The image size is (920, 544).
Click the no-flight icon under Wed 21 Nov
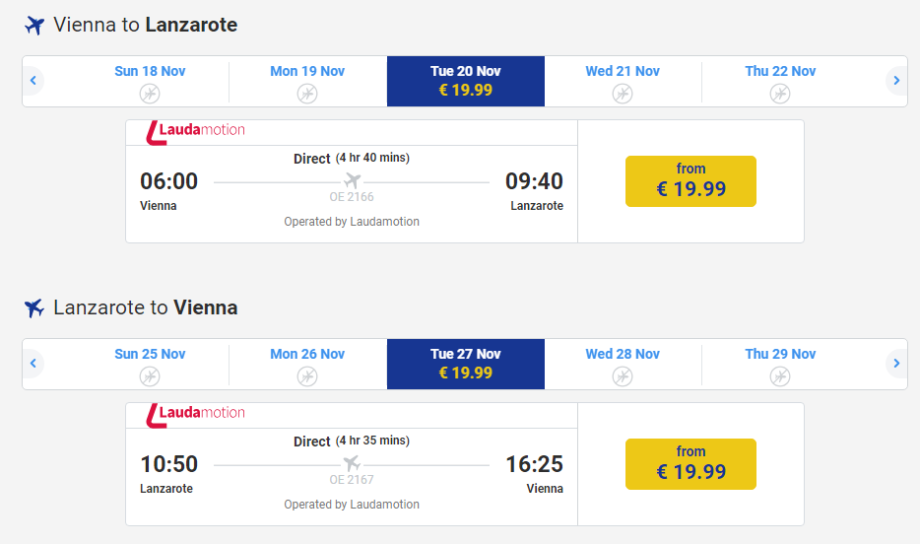coord(622,94)
